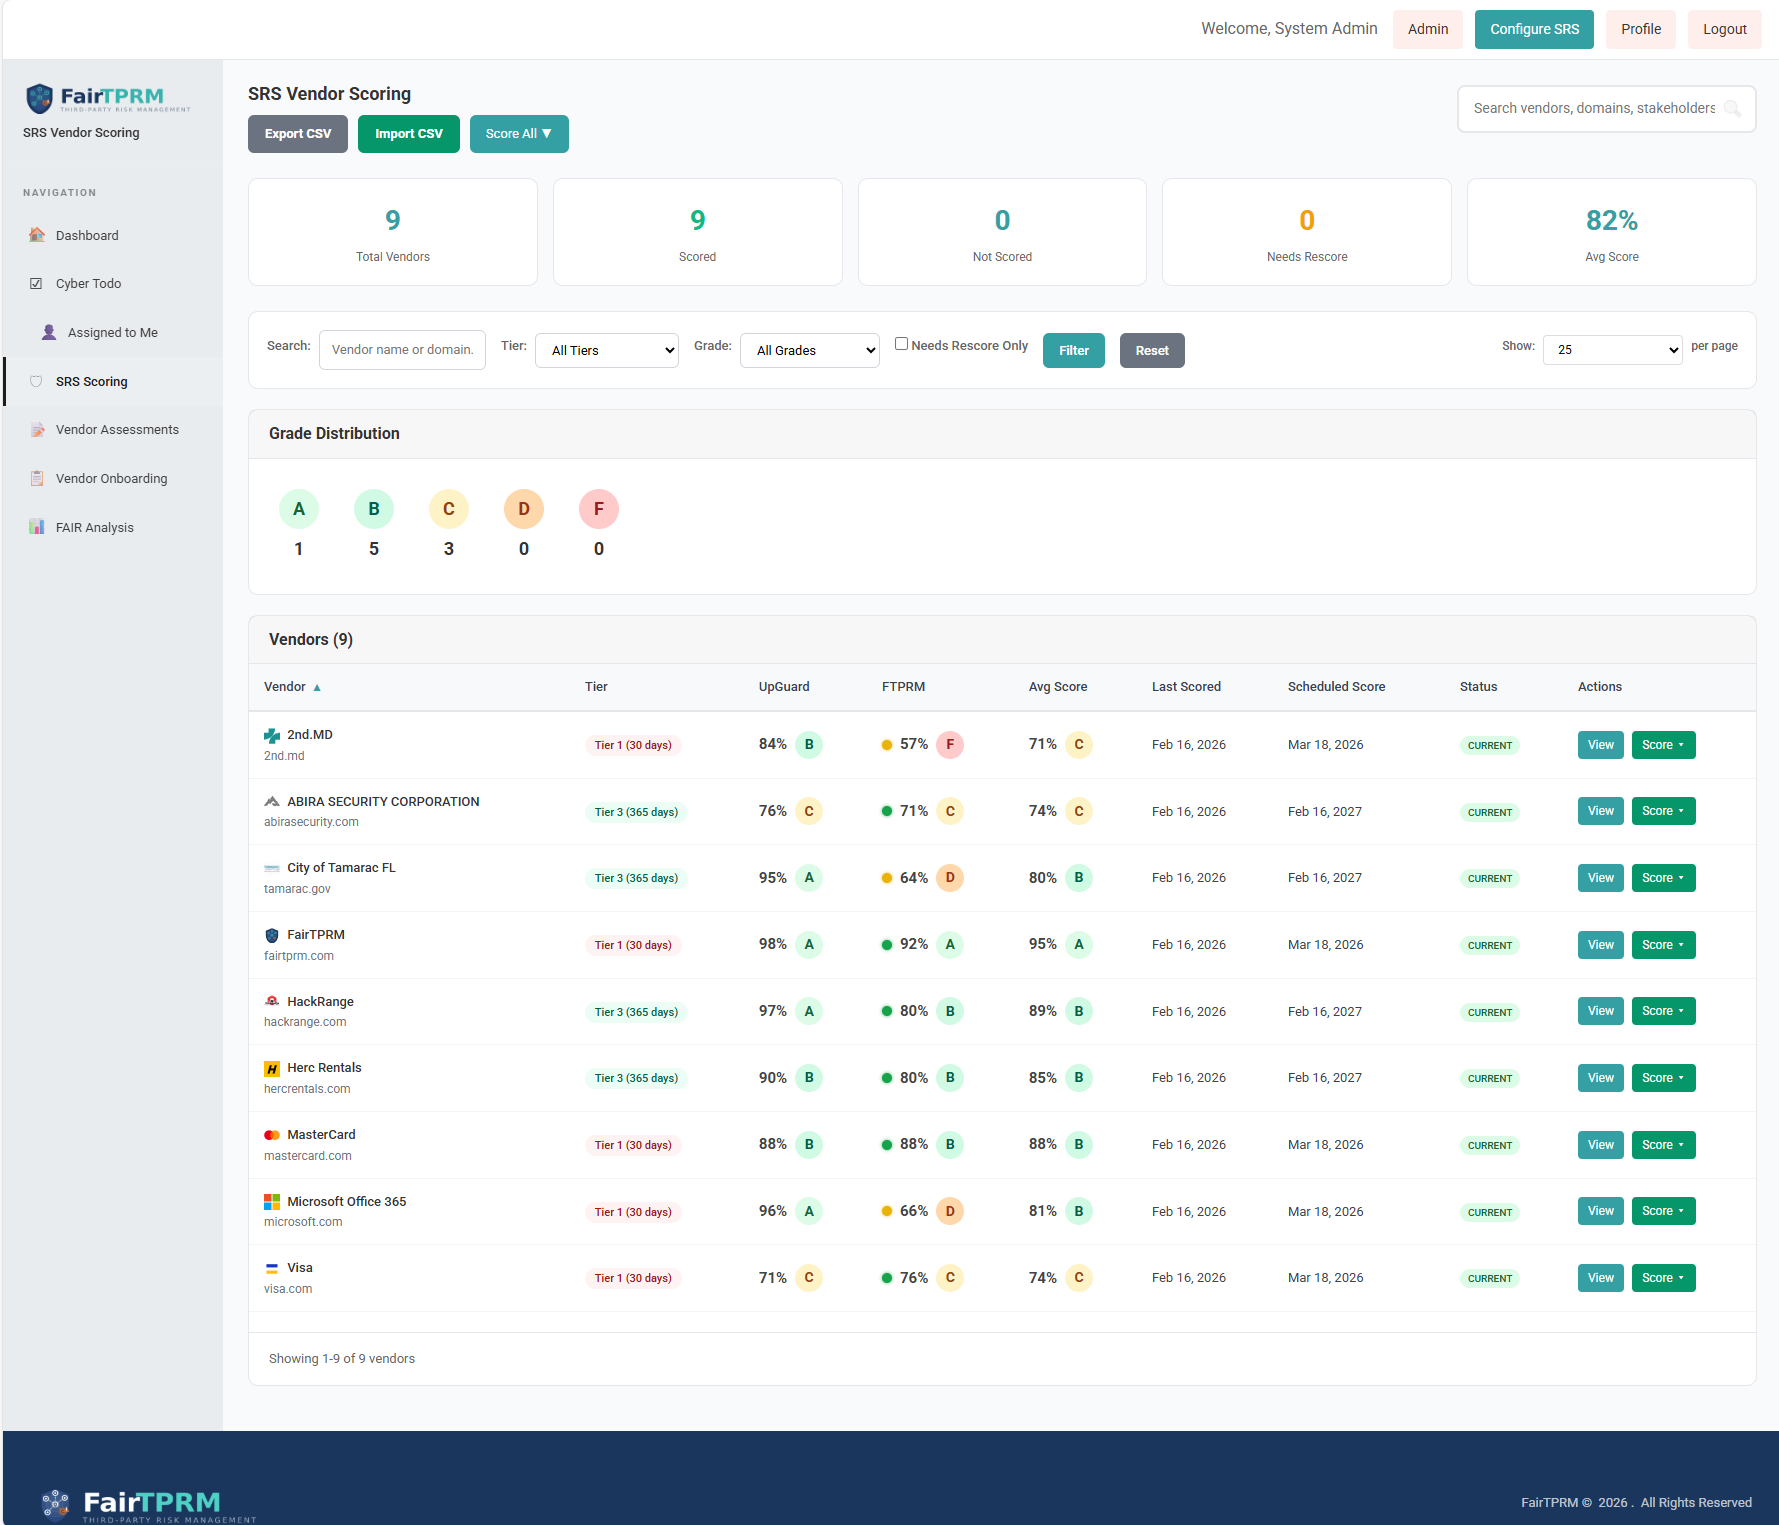Open the SRS Scoring navigation item
Image resolution: width=1779 pixels, height=1525 pixels.
point(91,381)
